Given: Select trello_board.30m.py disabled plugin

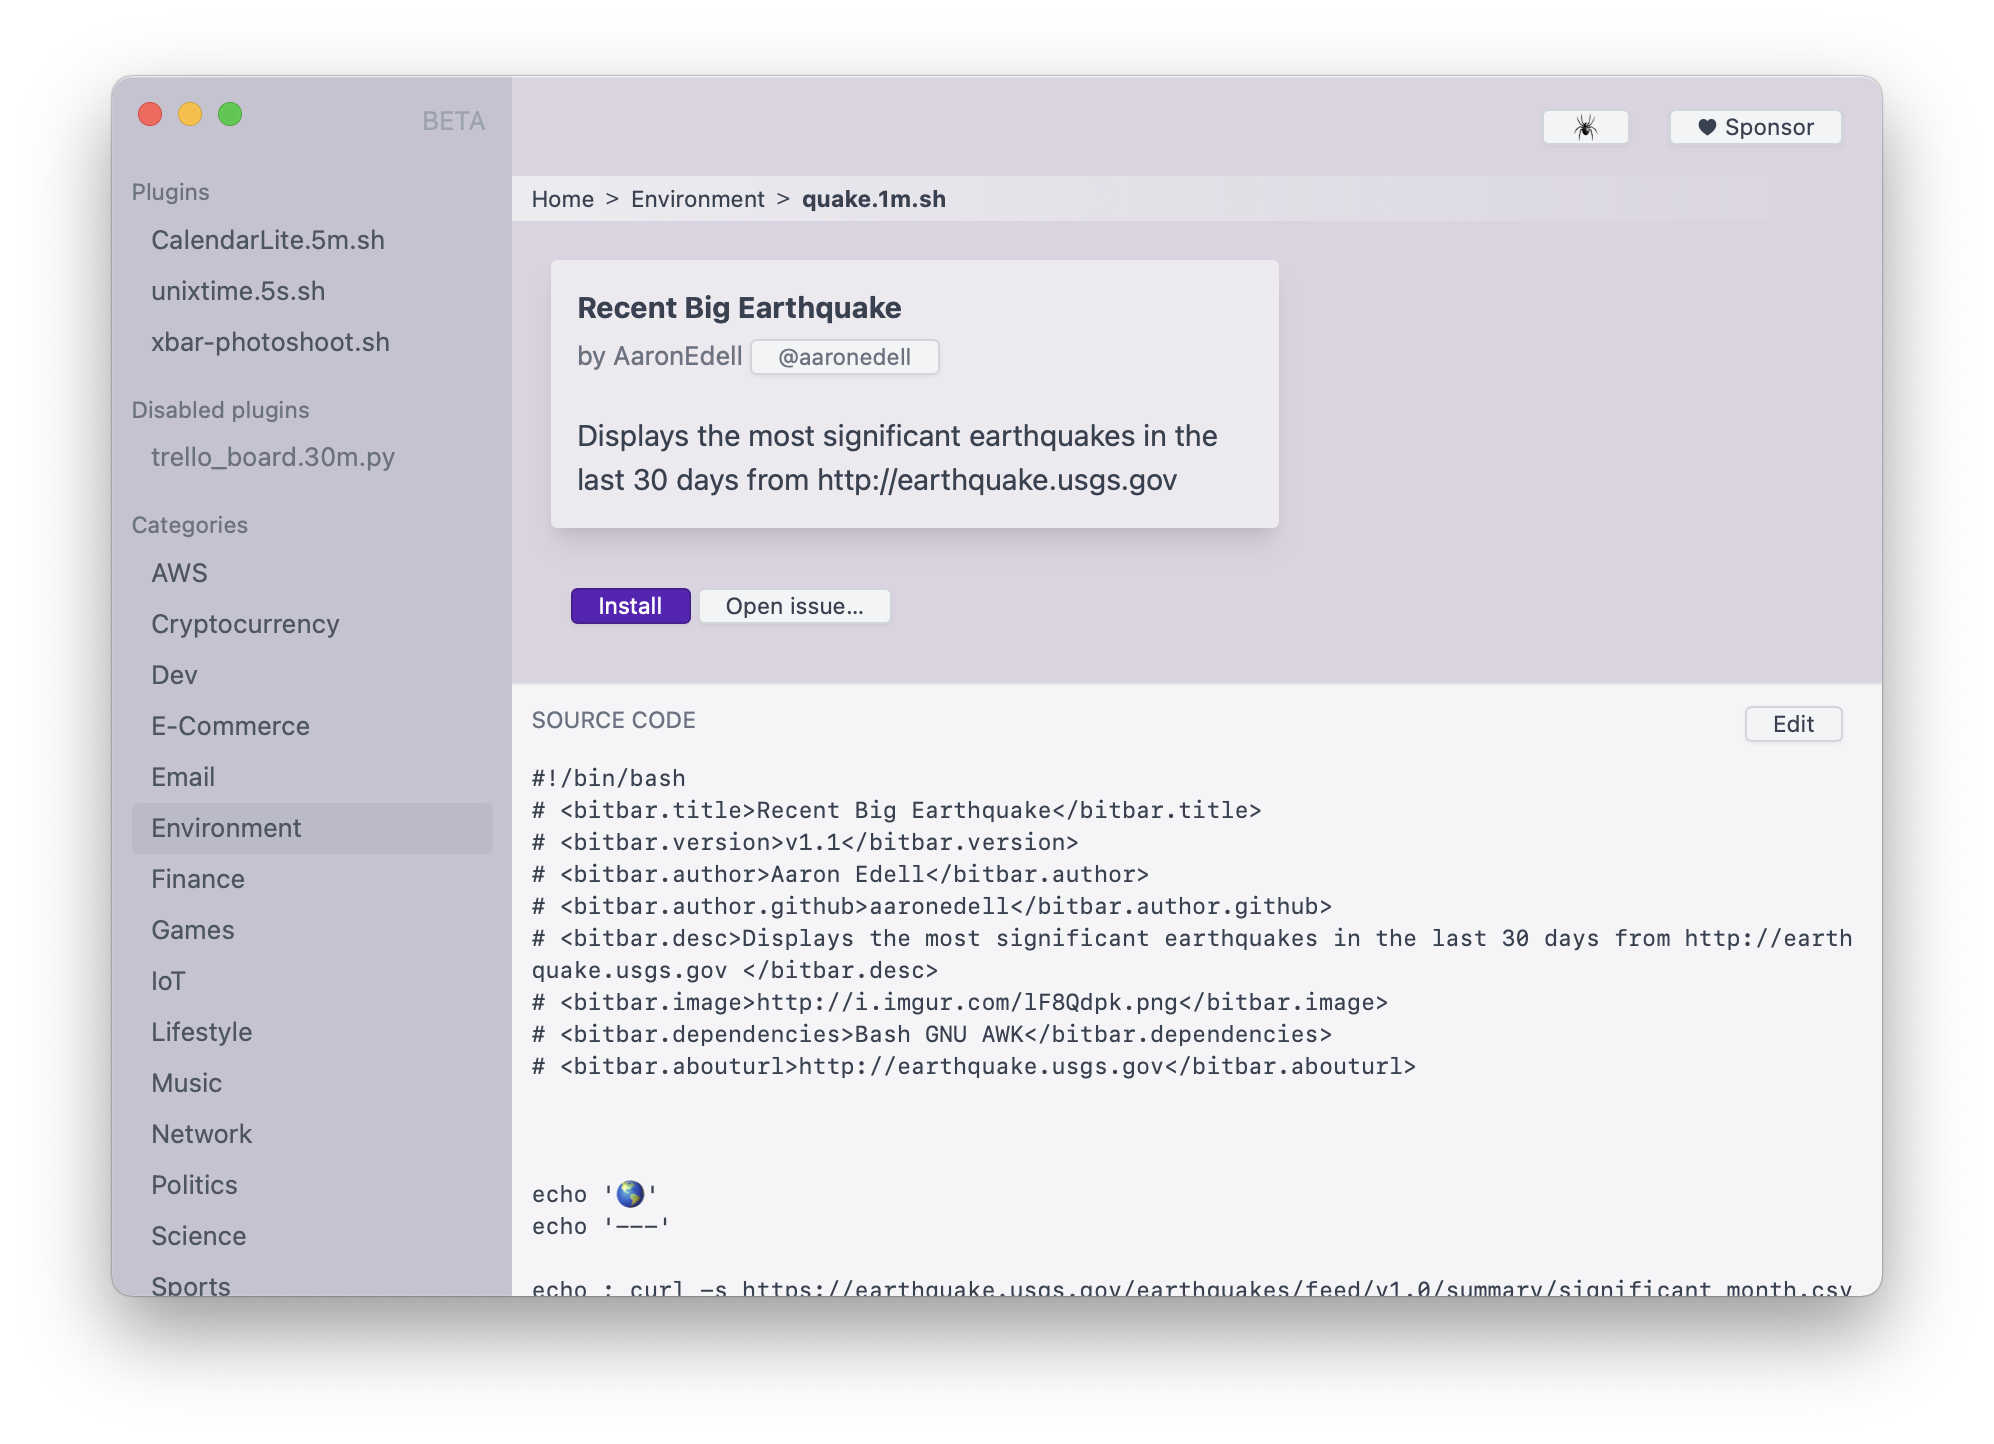Looking at the screenshot, I should 272,457.
